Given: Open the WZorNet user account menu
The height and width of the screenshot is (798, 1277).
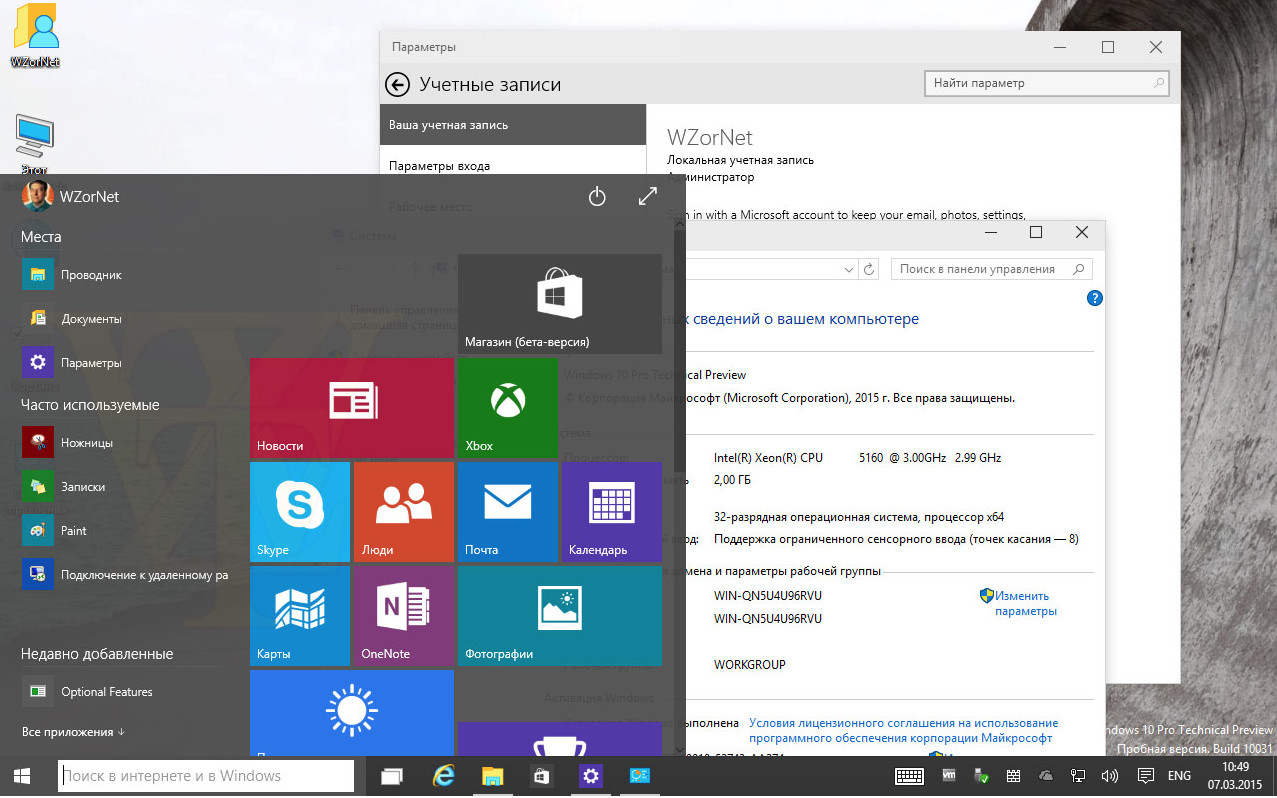Looking at the screenshot, I should (x=70, y=196).
